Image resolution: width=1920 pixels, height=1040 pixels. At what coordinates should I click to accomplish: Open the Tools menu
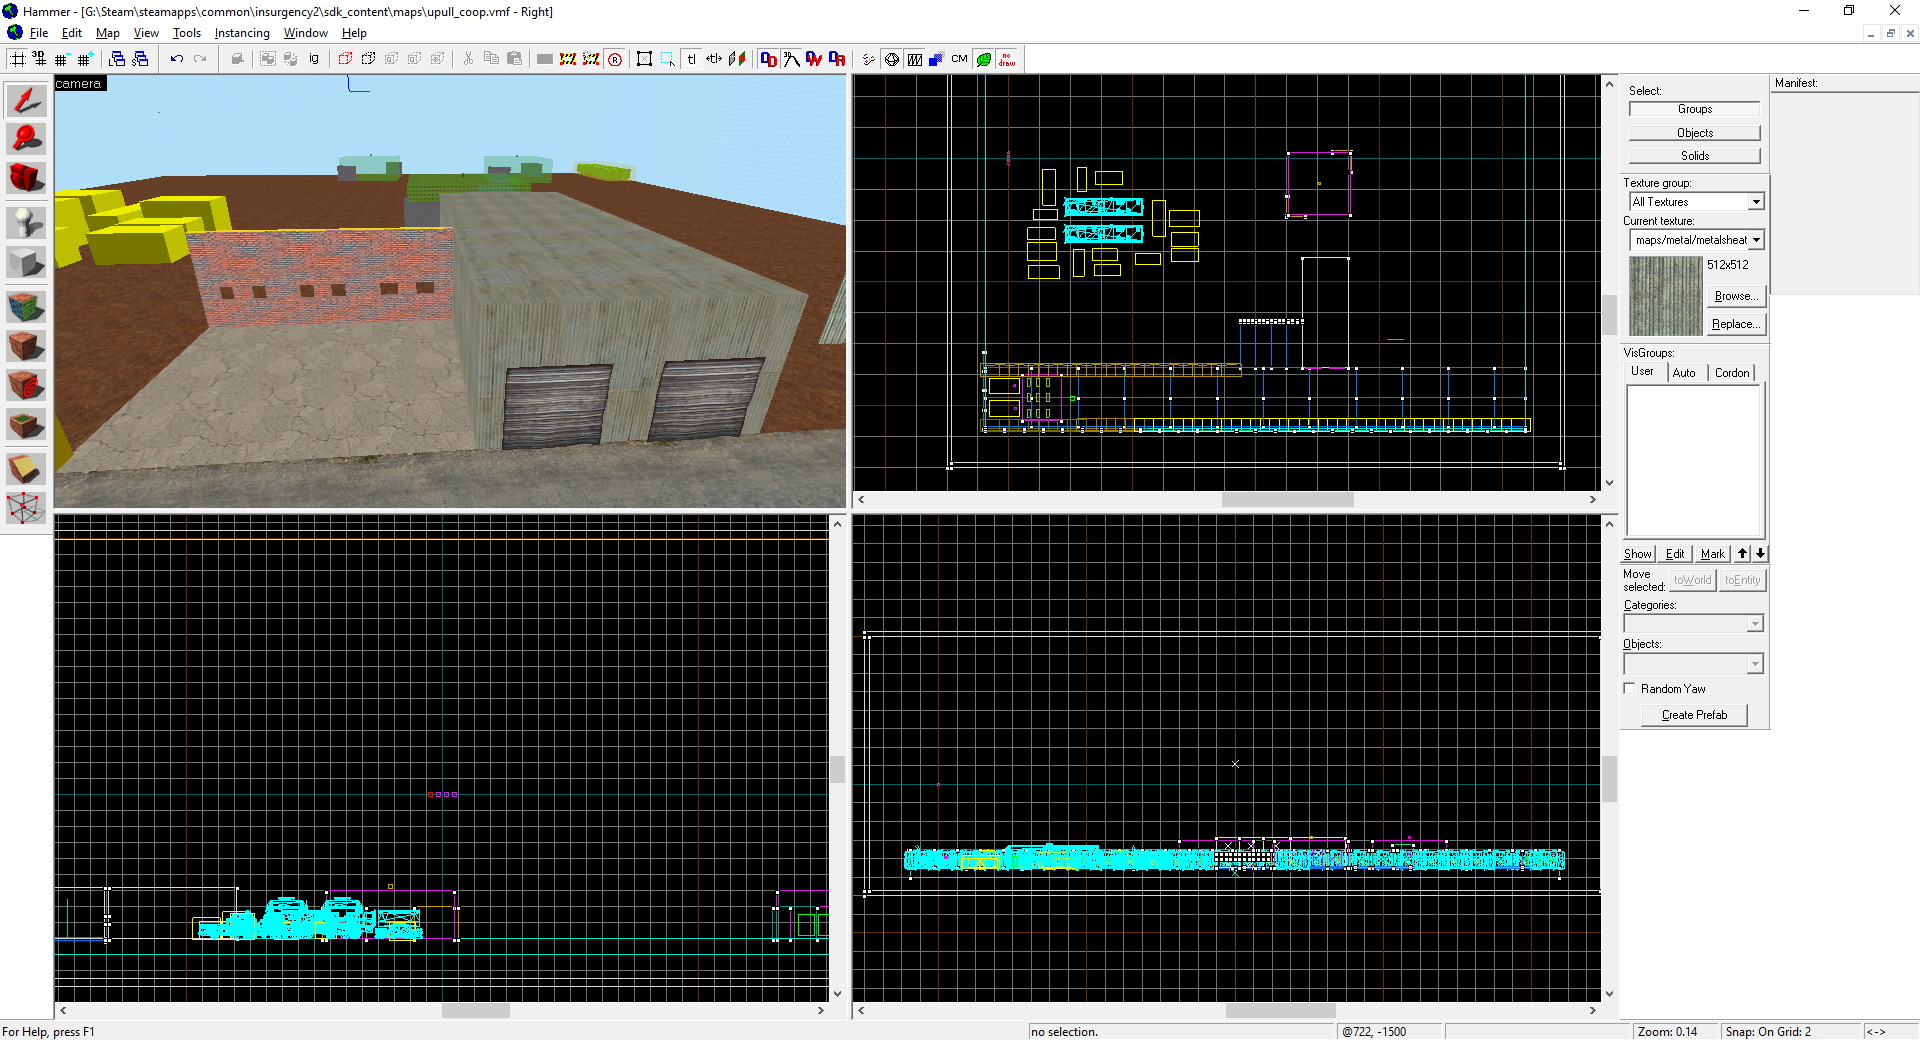coord(187,33)
